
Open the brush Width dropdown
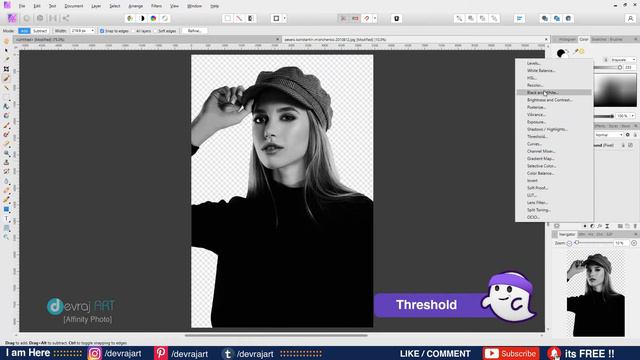(x=93, y=31)
